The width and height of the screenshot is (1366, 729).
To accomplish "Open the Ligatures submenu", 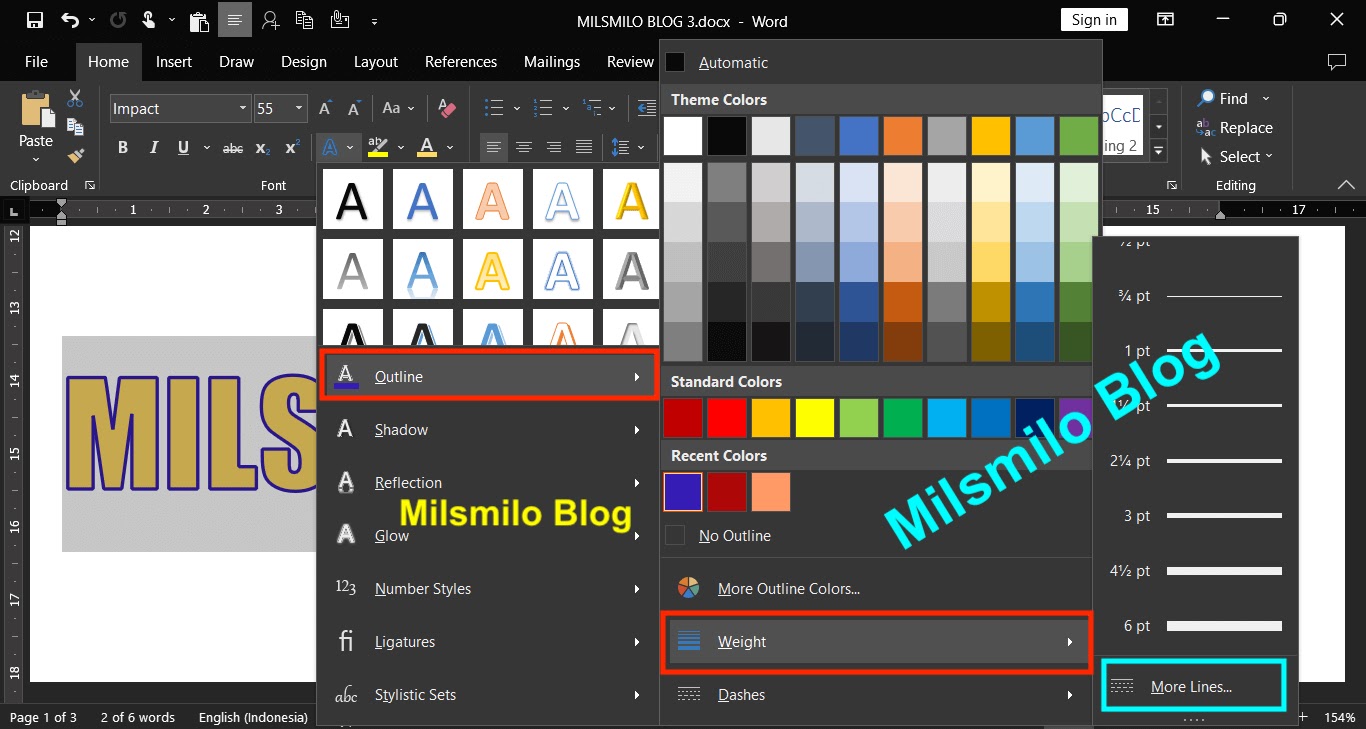I will tap(488, 642).
